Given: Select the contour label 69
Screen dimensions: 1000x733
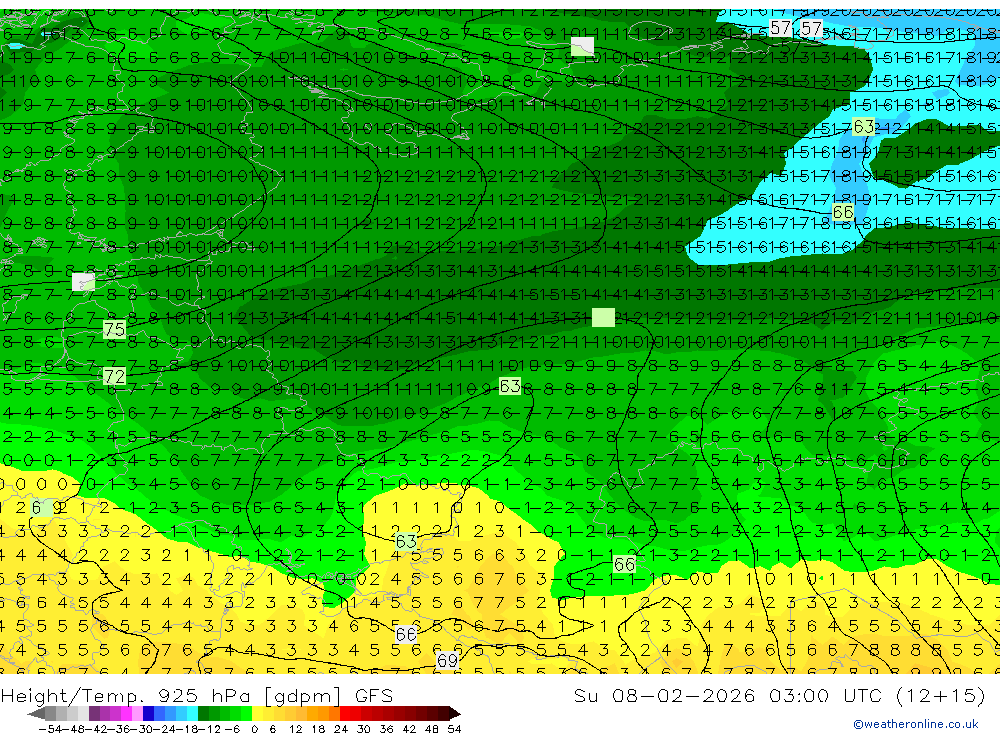Looking at the screenshot, I should point(447,660).
